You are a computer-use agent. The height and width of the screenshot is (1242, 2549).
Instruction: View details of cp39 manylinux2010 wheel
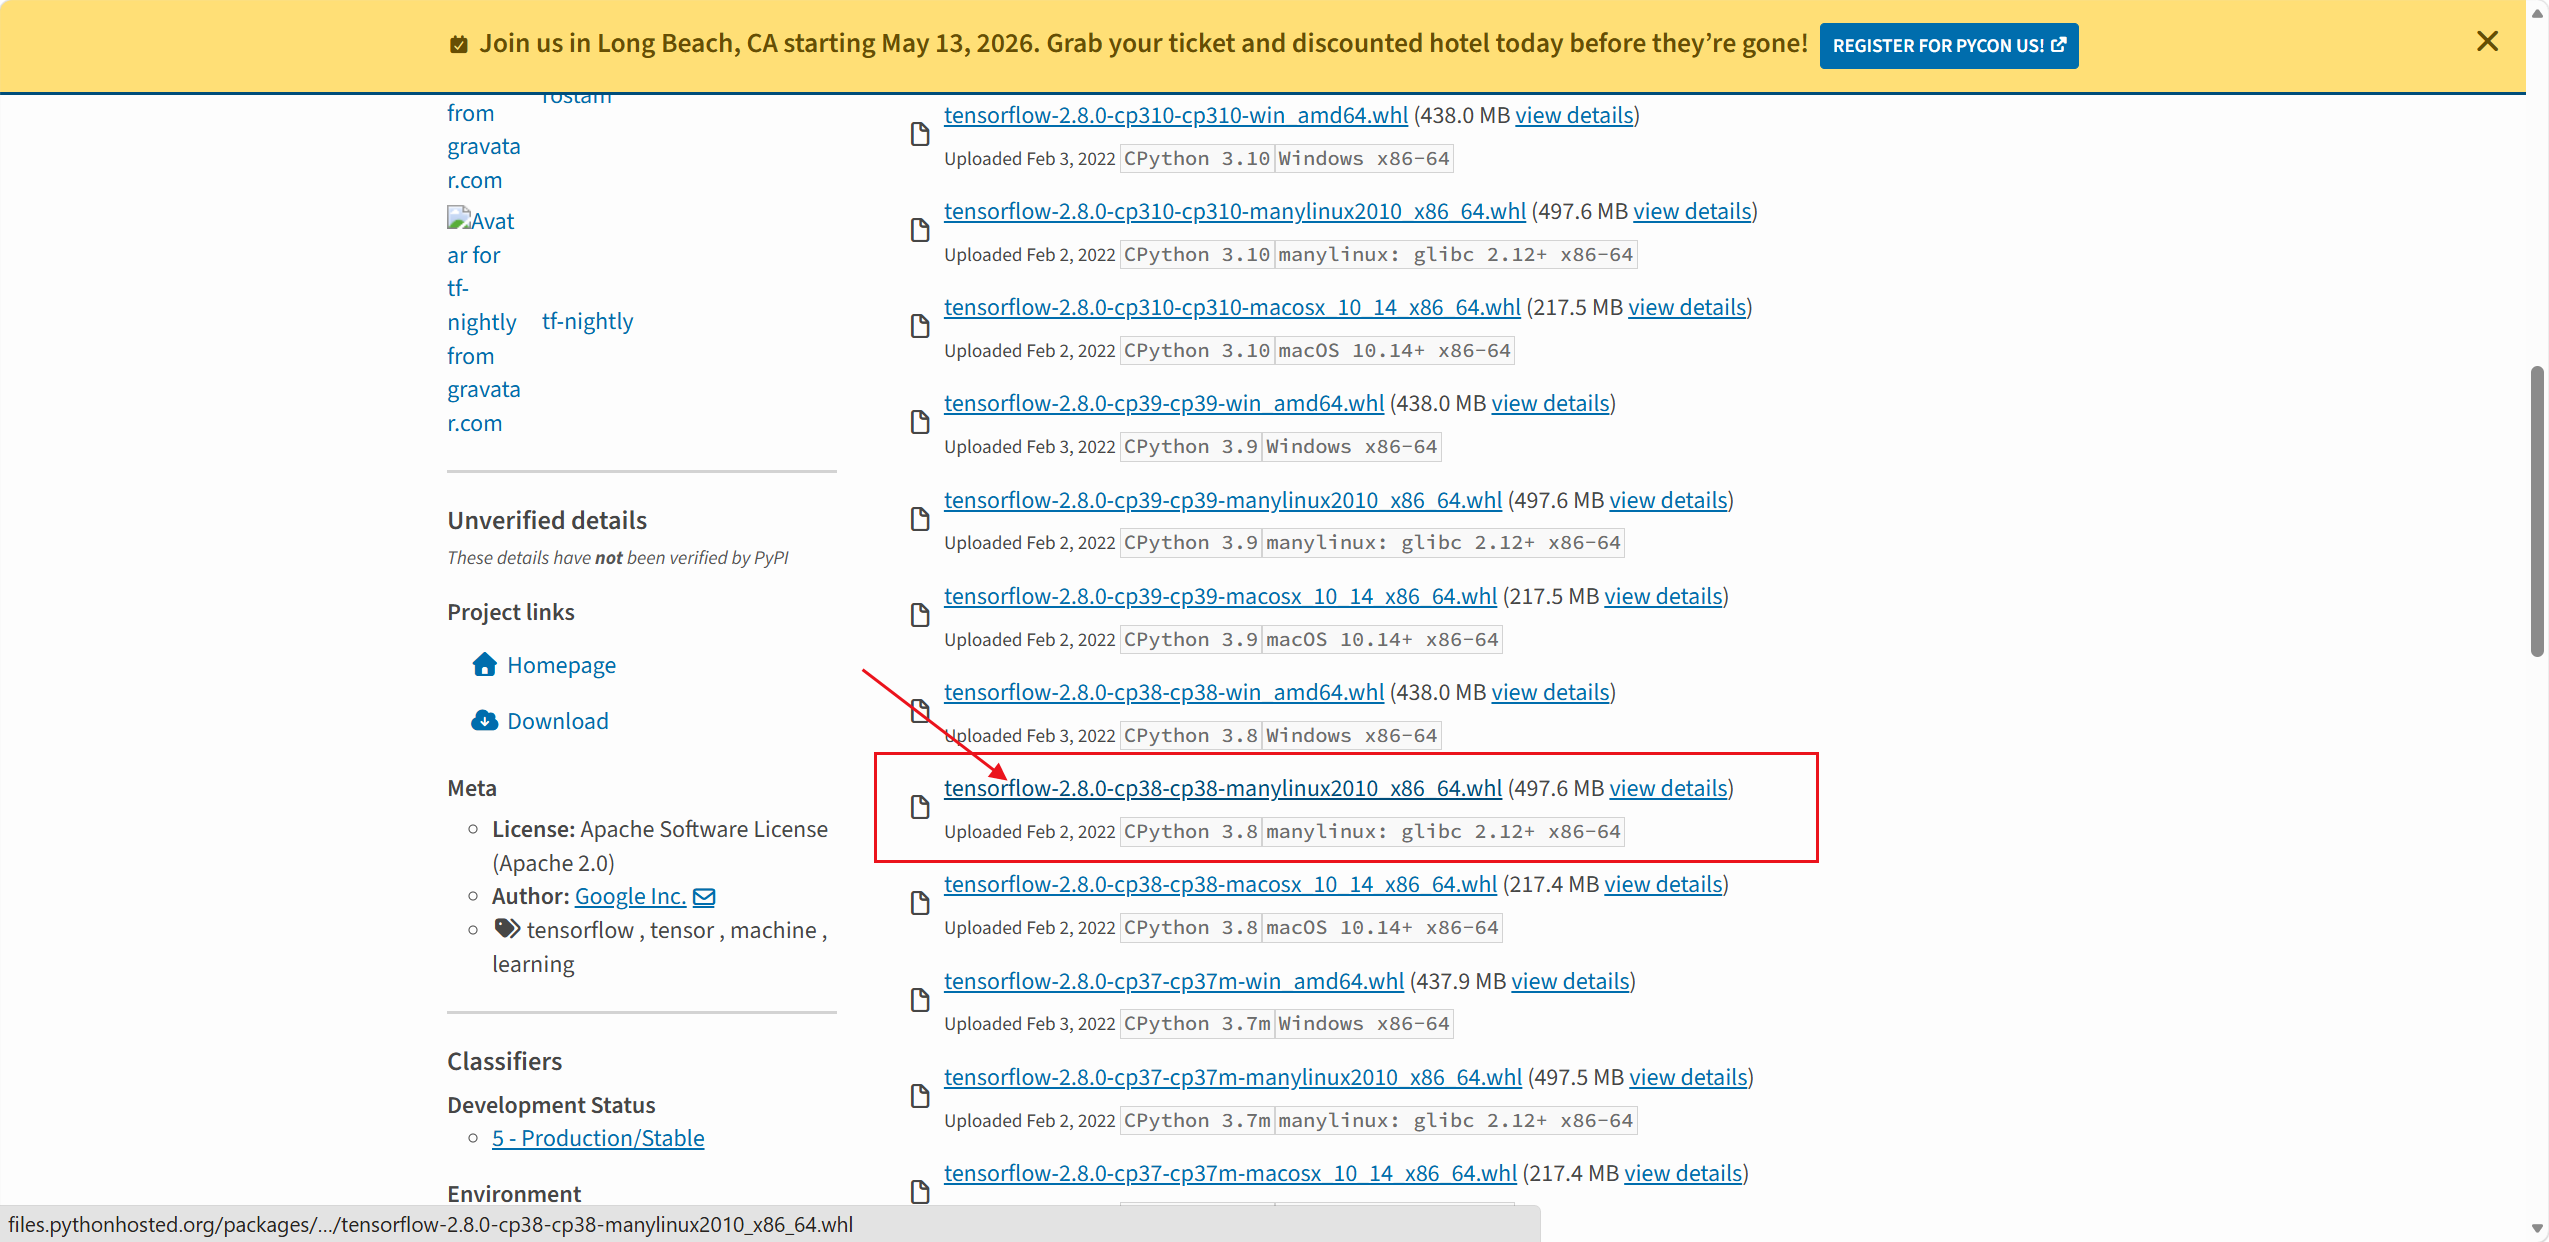(x=1668, y=500)
